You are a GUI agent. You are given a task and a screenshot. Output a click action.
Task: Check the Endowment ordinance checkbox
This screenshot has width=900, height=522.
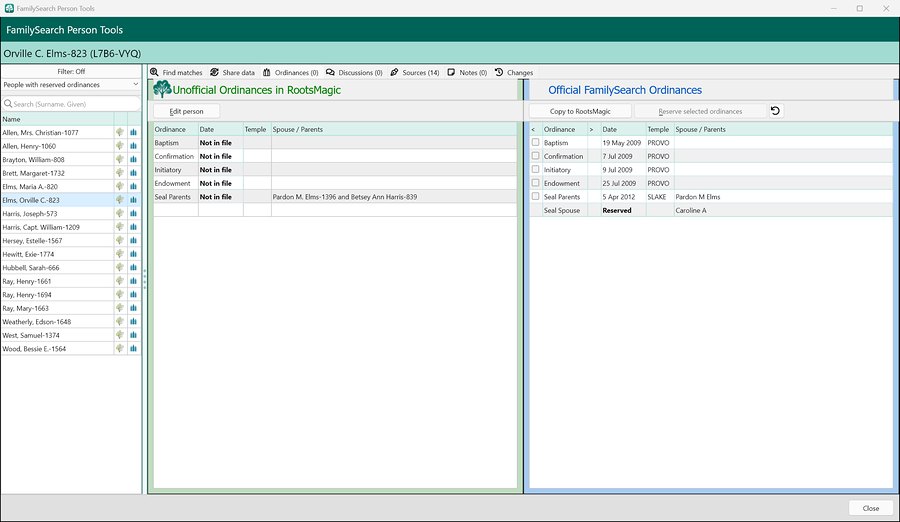(536, 183)
